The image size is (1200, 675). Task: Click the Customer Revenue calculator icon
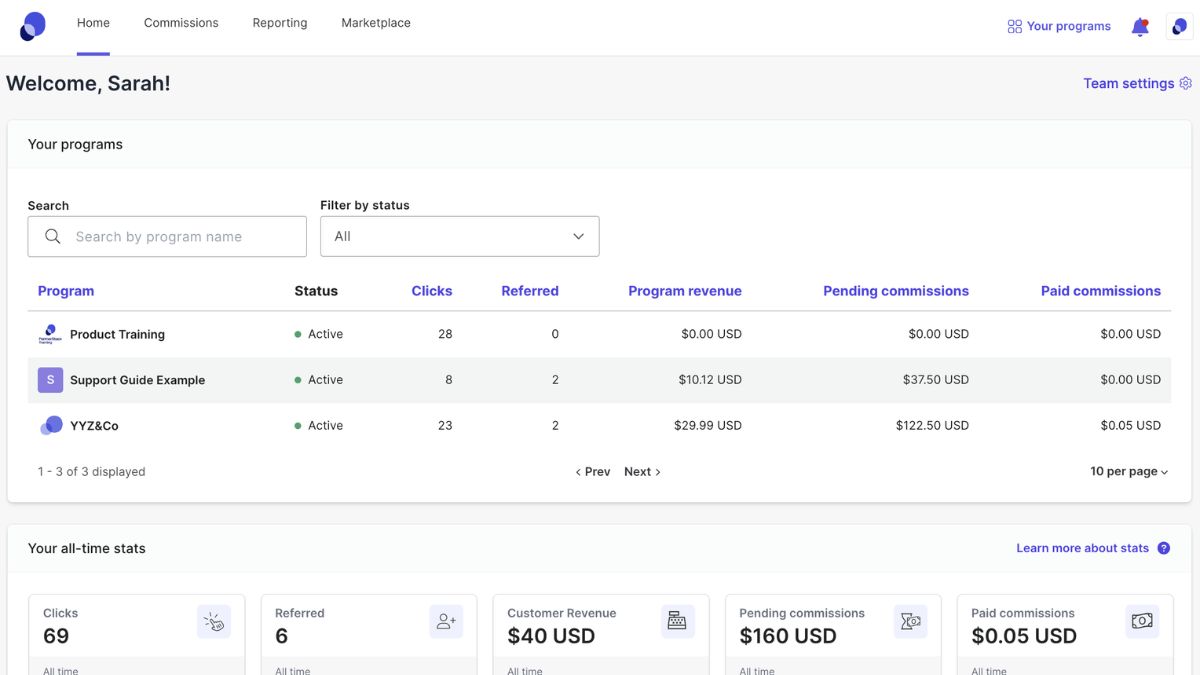pyautogui.click(x=677, y=620)
